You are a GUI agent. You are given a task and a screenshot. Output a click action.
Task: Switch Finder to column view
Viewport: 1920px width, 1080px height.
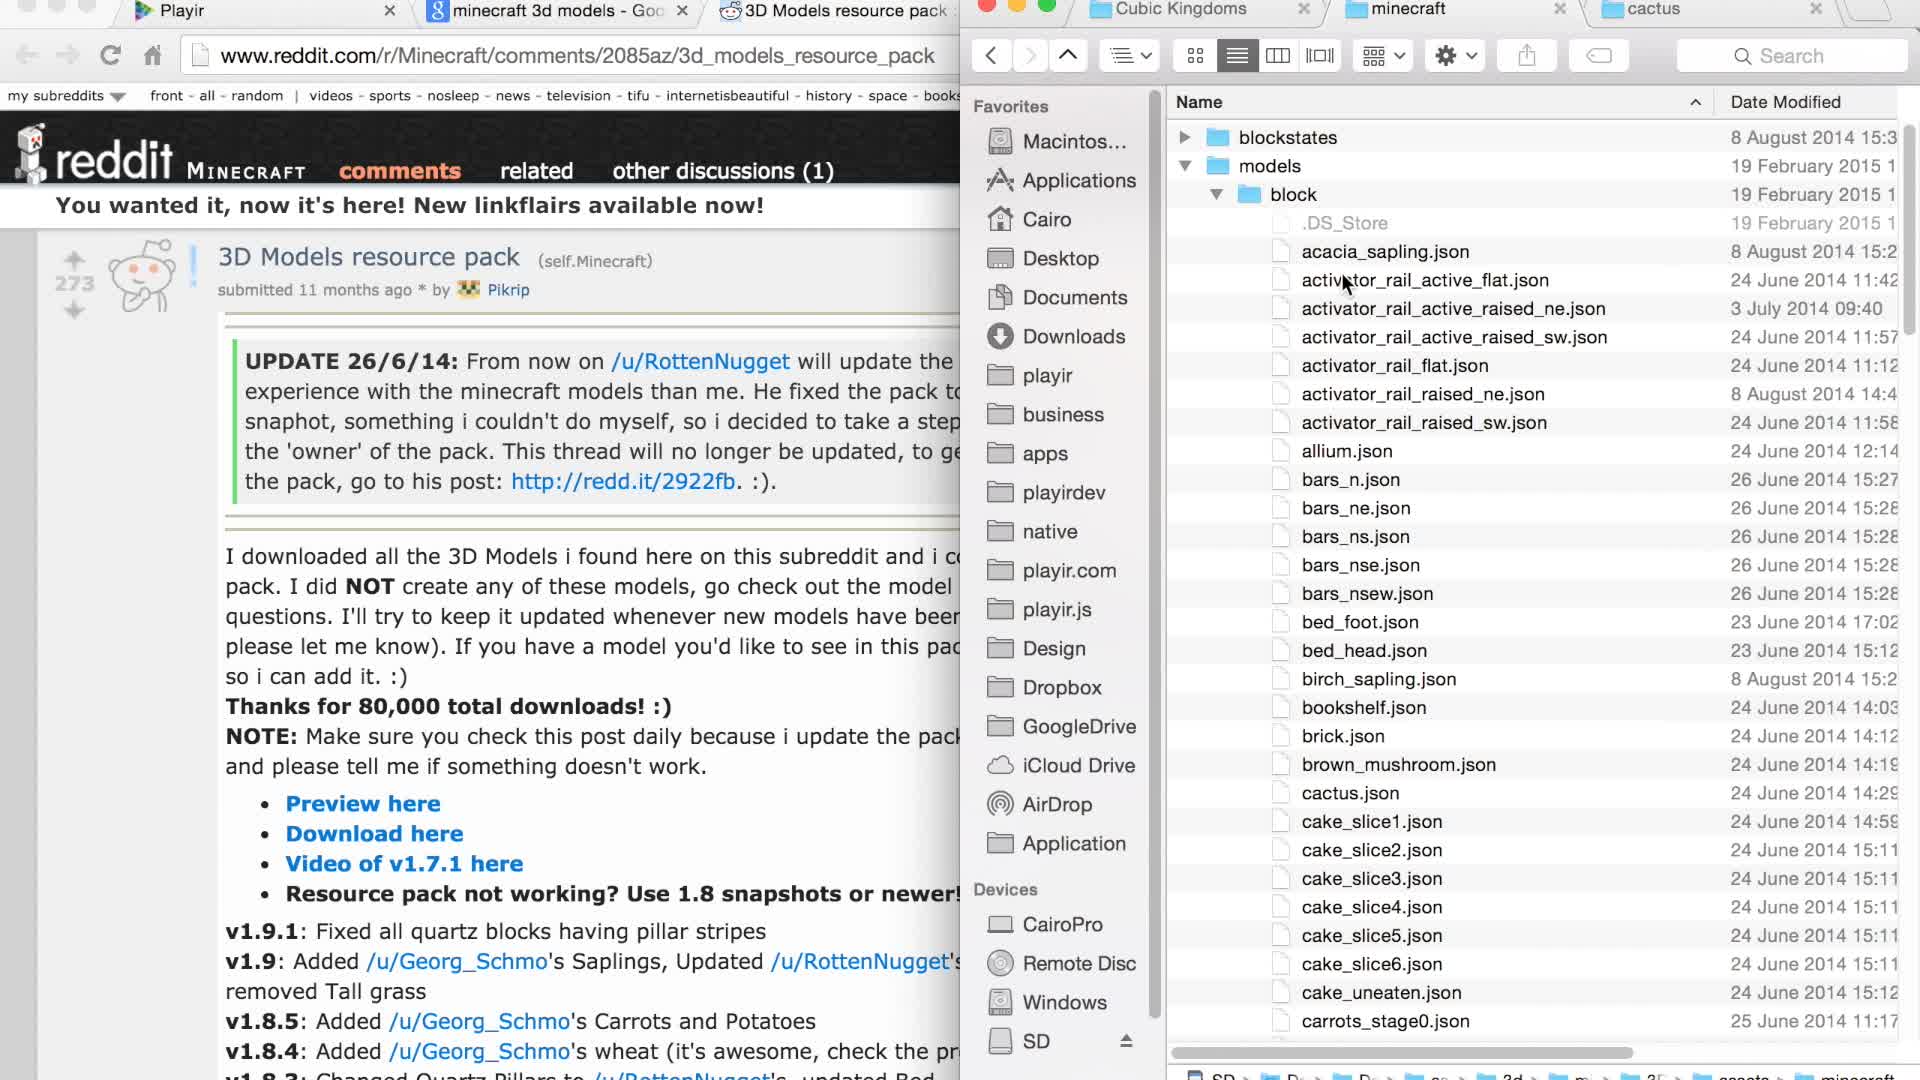pos(1278,56)
